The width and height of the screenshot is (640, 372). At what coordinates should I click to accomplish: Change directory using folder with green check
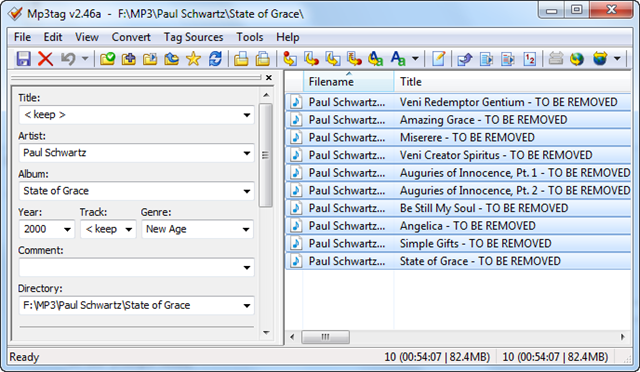click(107, 59)
